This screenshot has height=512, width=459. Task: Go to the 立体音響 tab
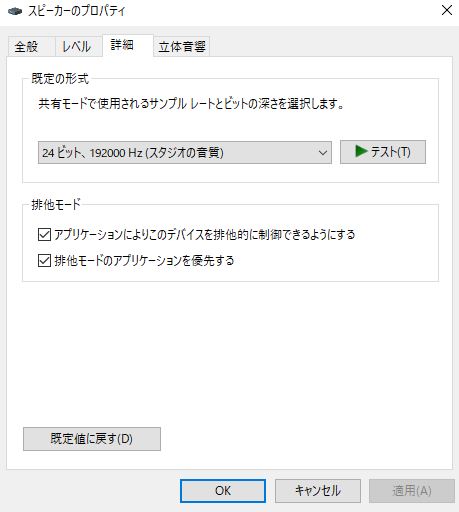click(x=182, y=46)
